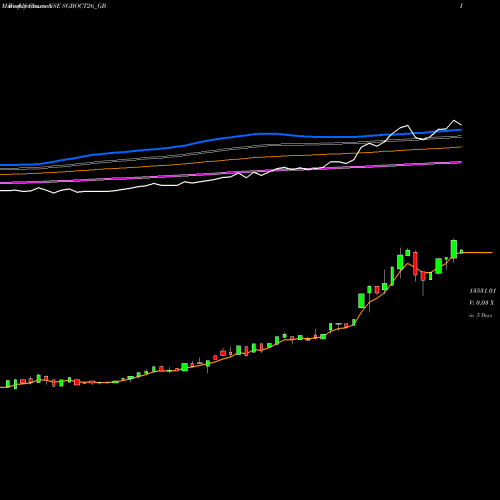Click the tall green candlestick at the chart's highest peak
500x500 pixels.
(x=454, y=249)
